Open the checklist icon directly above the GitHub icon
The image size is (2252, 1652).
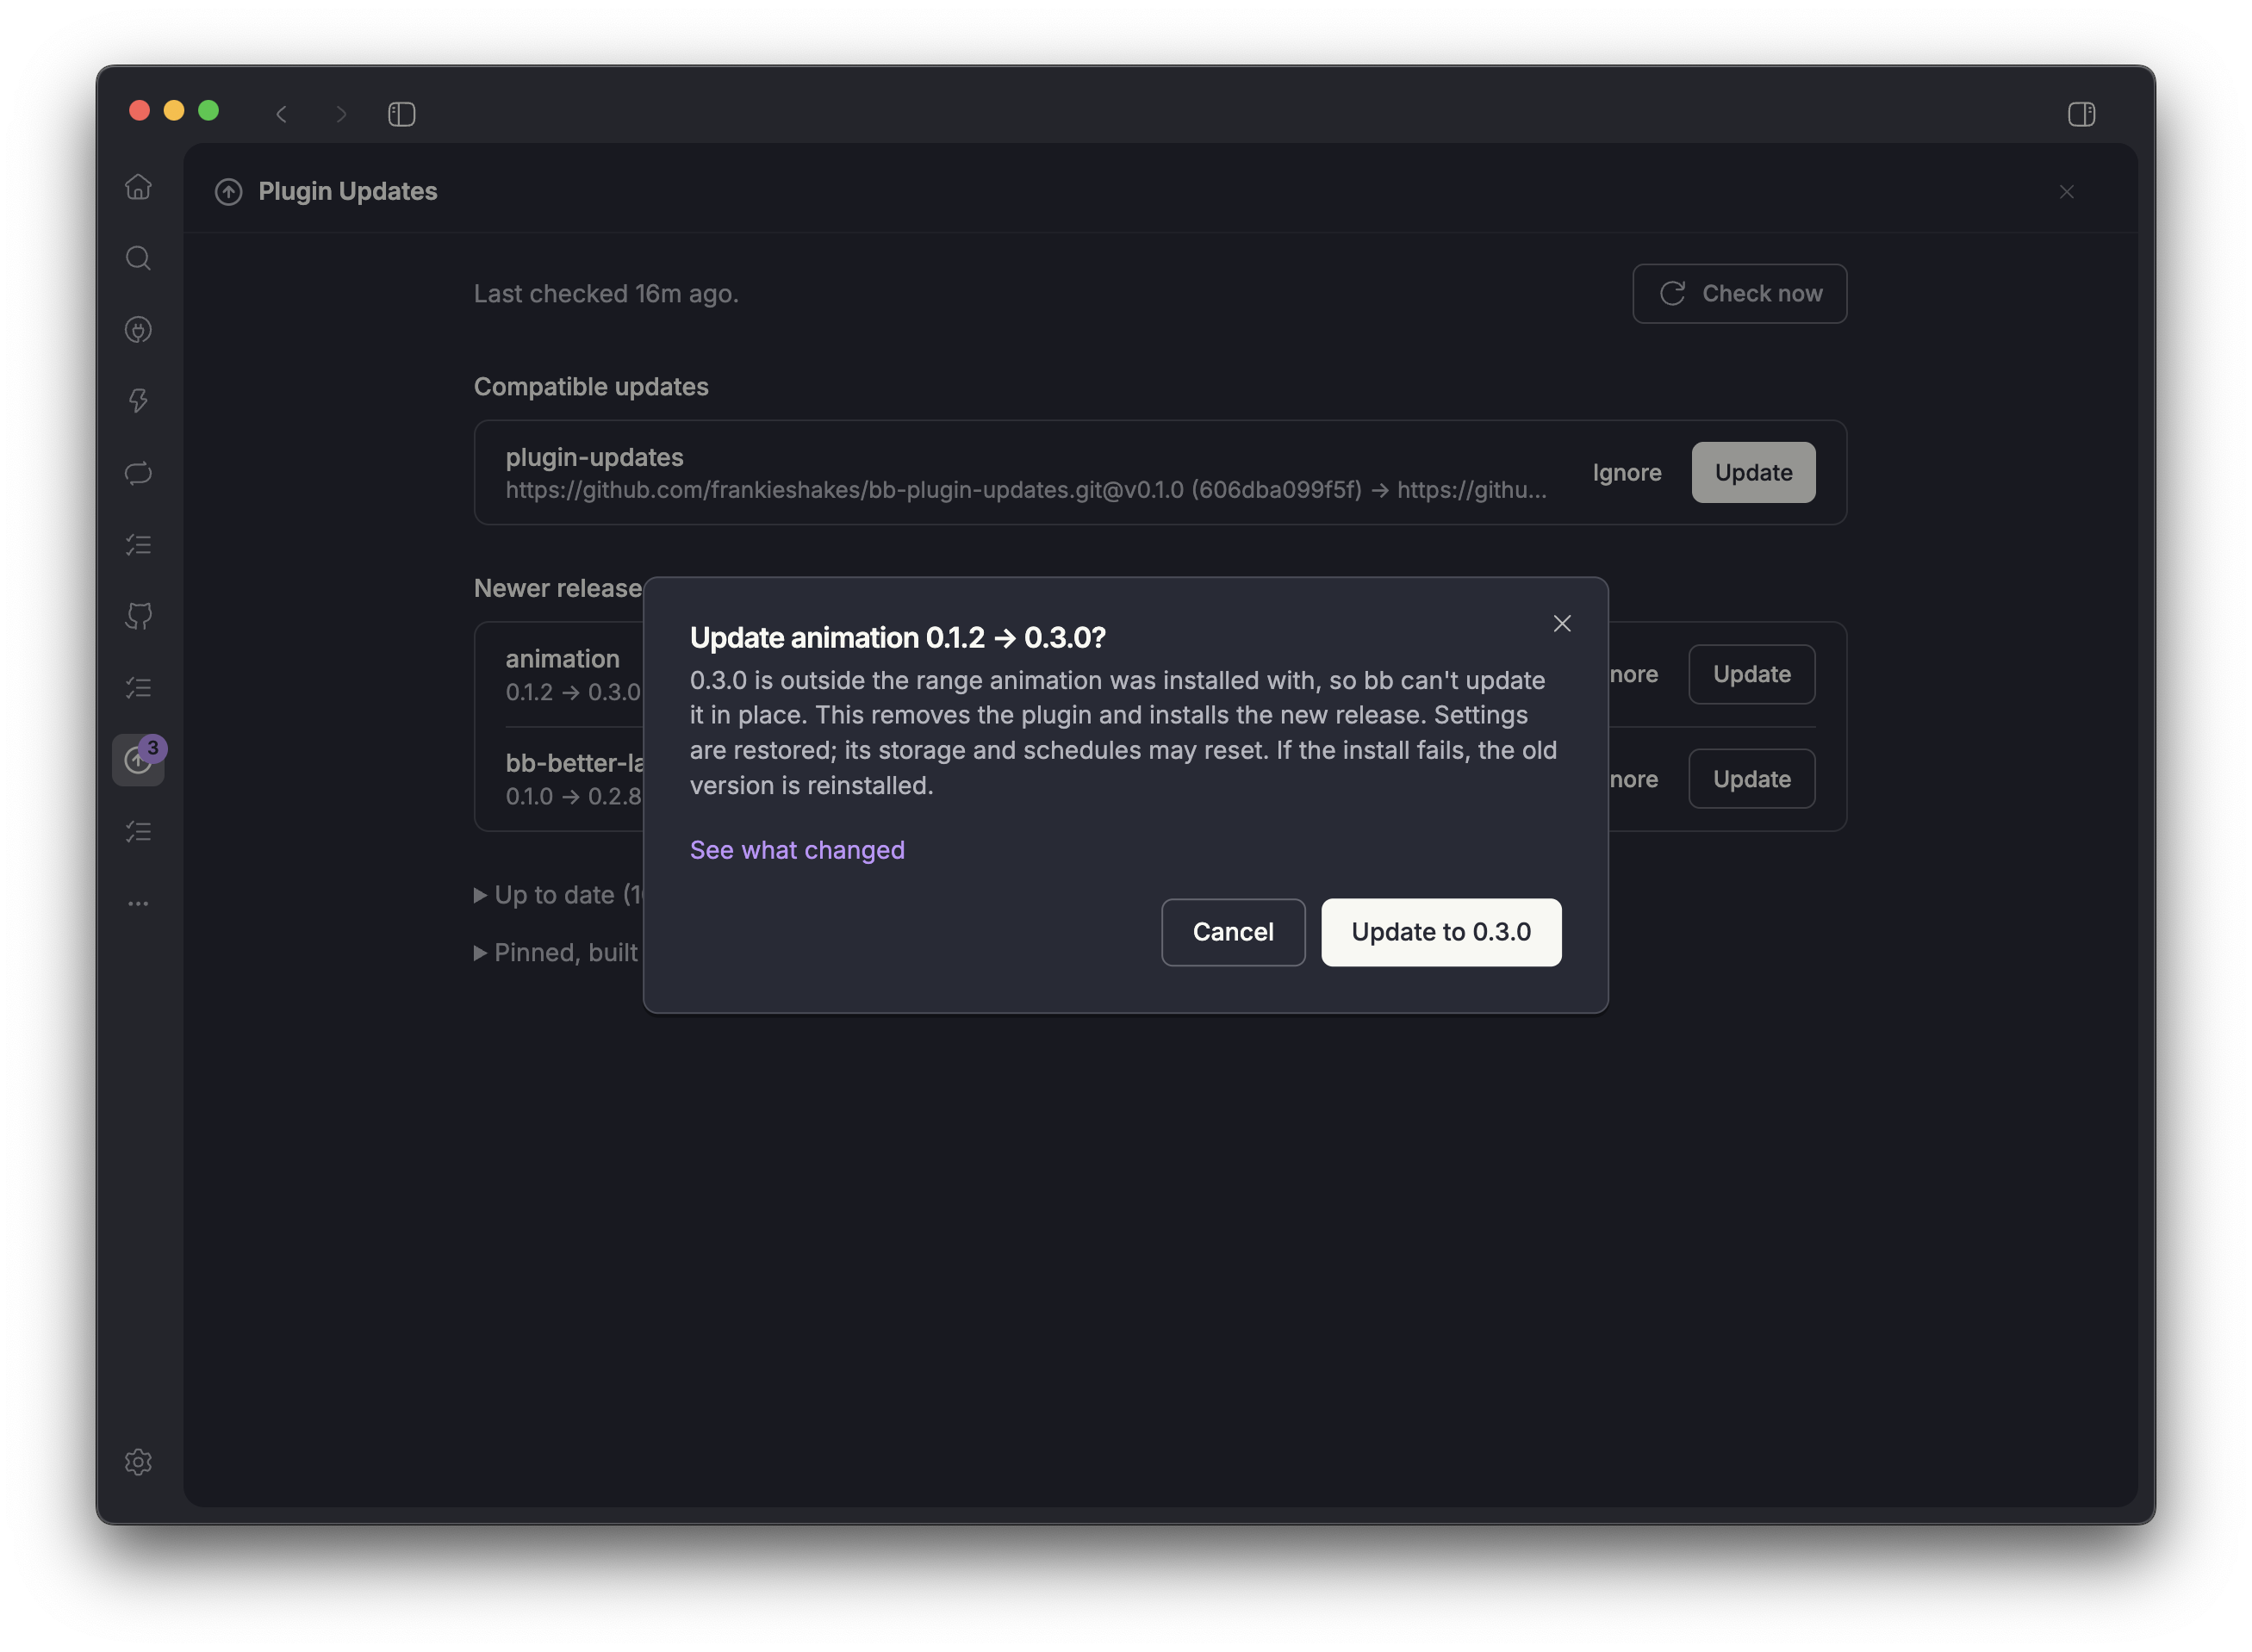138,545
